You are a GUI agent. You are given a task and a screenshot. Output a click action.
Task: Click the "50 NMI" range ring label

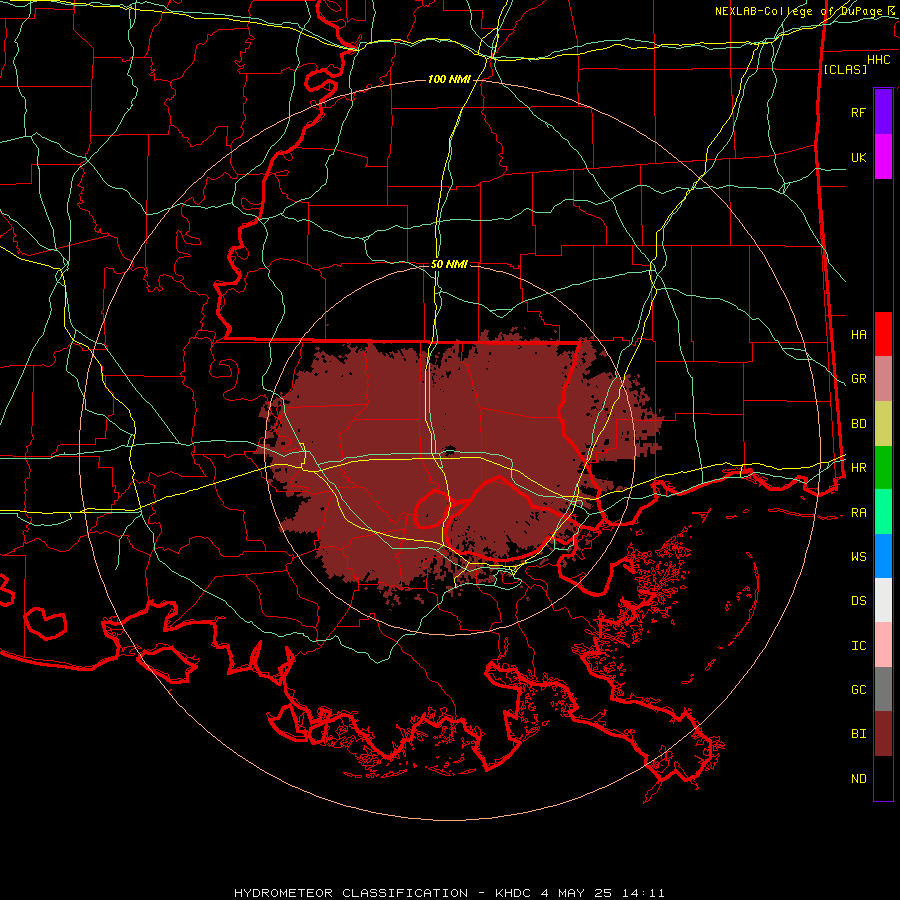(449, 264)
